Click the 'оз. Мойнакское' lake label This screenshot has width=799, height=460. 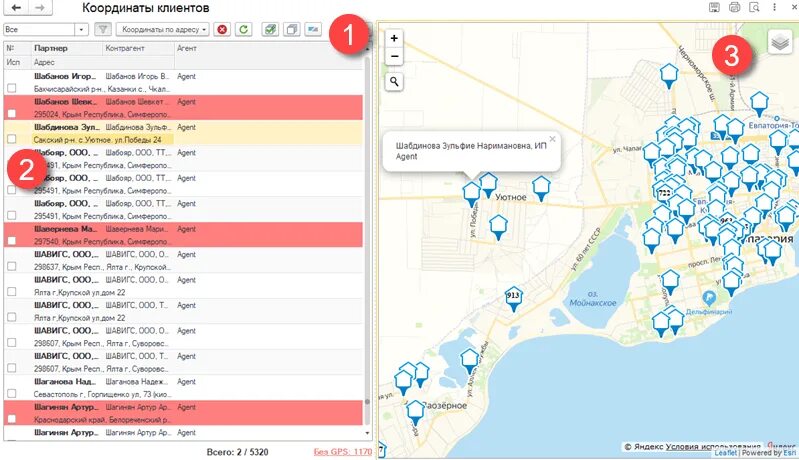point(593,299)
